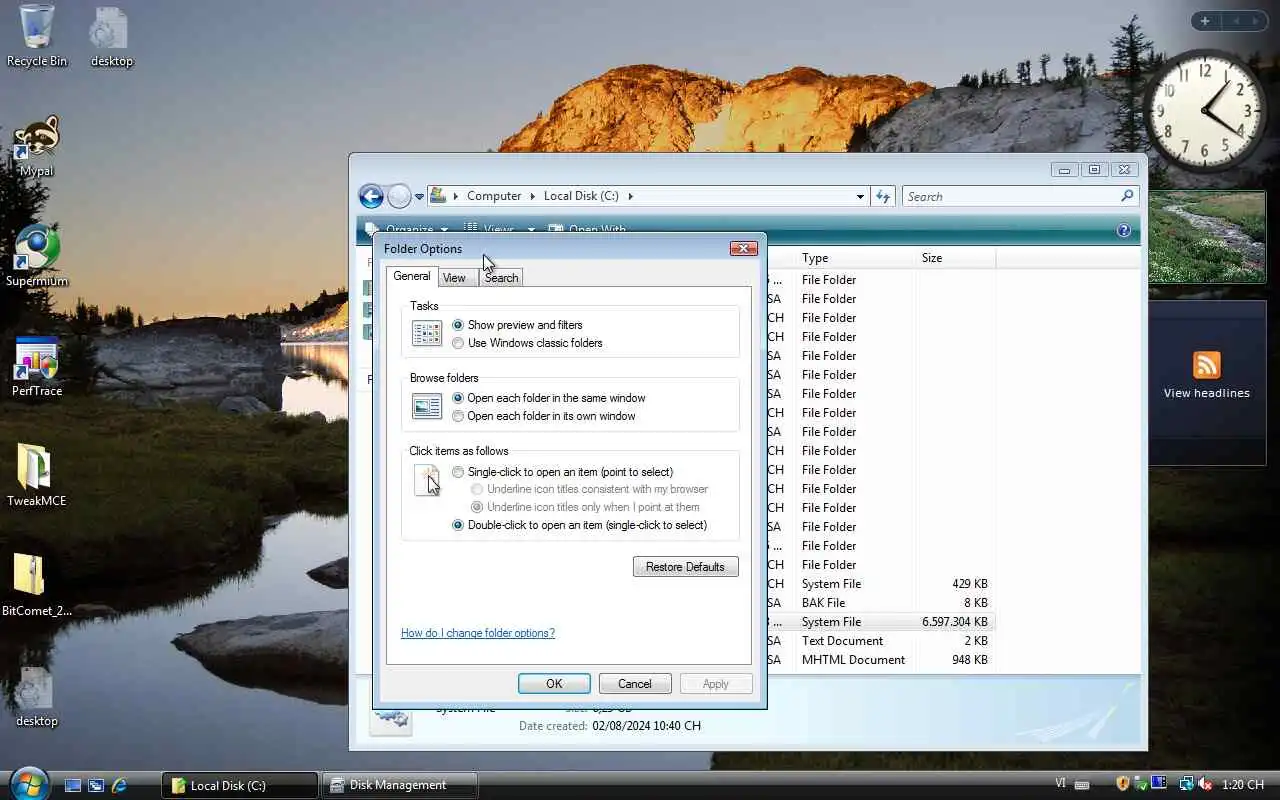Click the RSS feed gadget icon

pyautogui.click(x=1206, y=365)
